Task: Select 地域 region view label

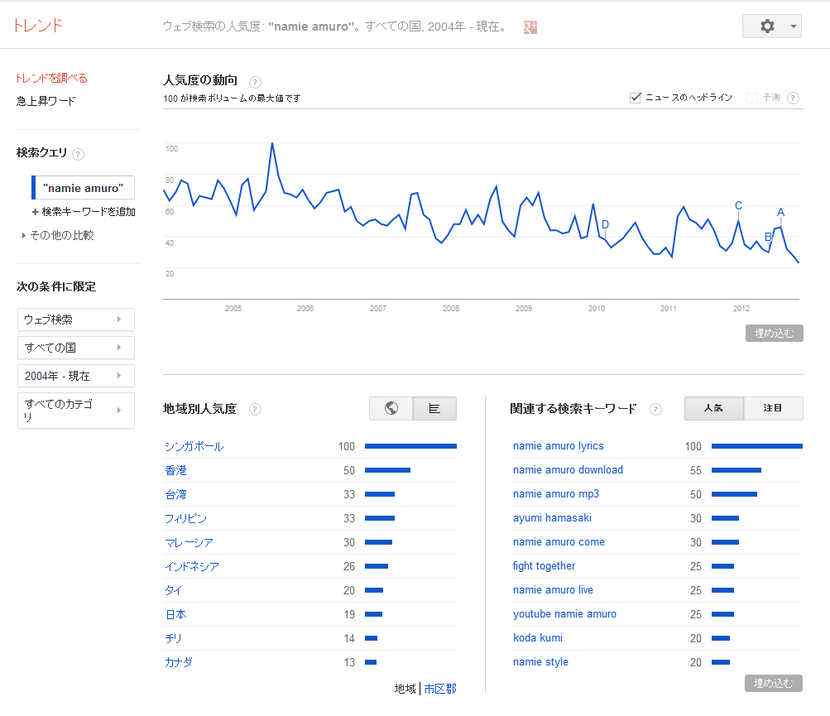Action: coord(405,688)
